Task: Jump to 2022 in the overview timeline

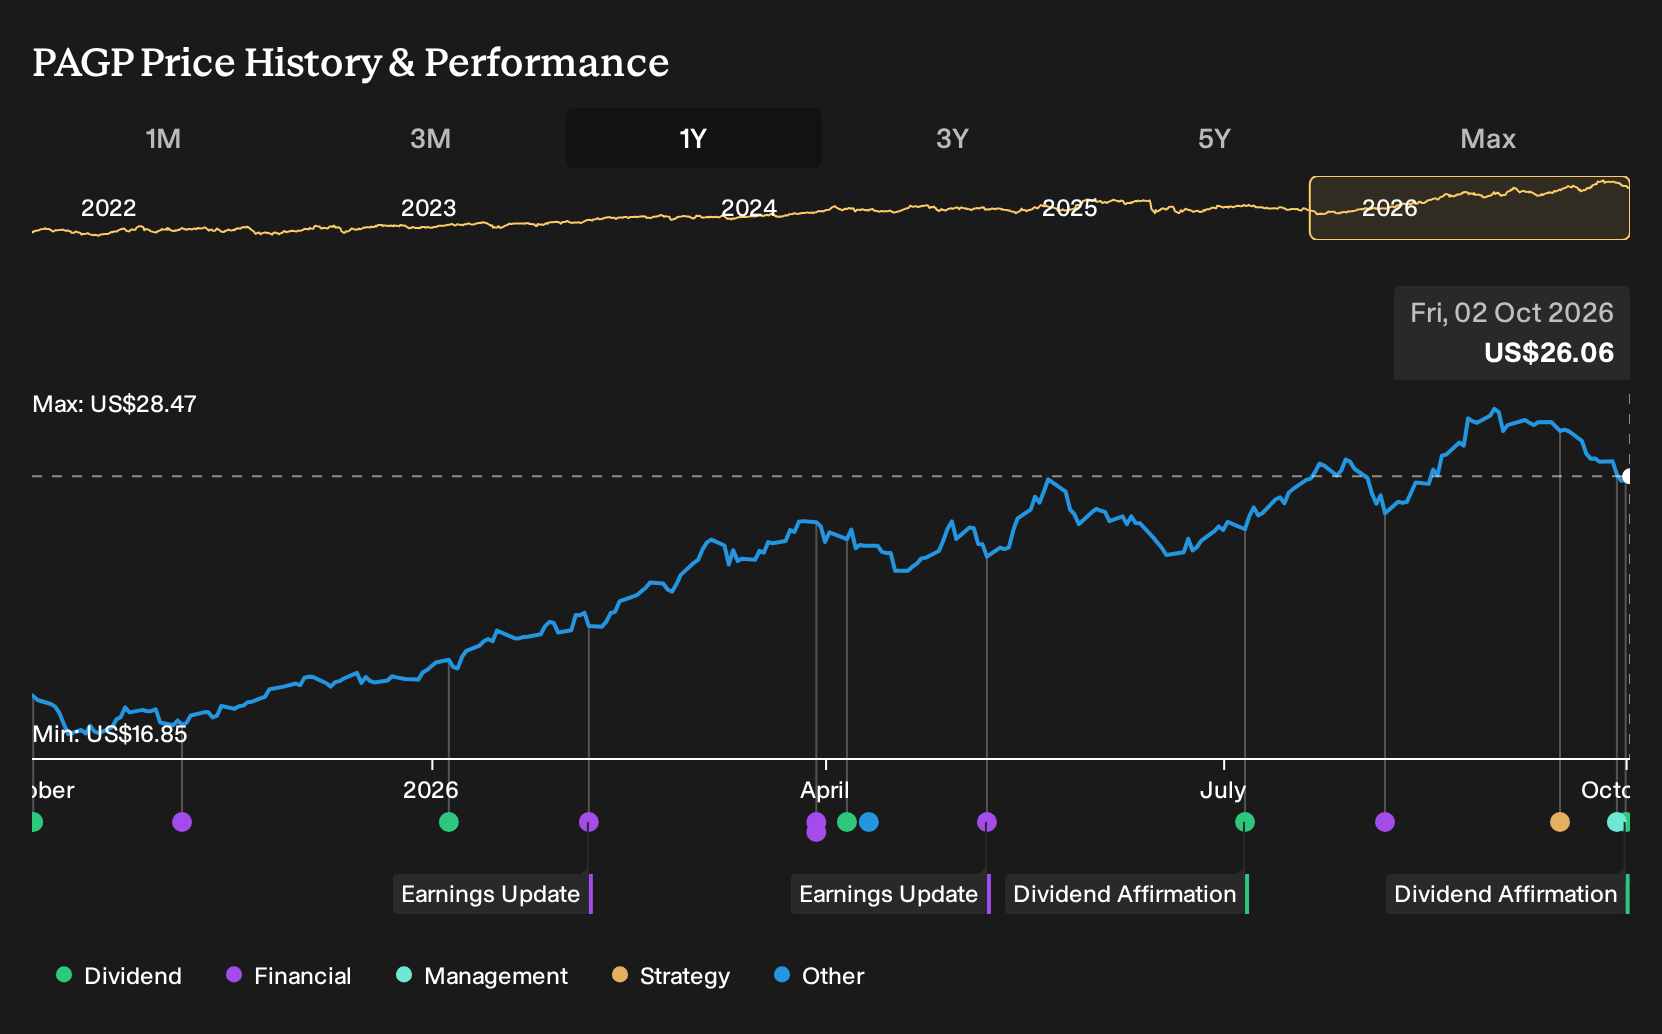Action: tap(108, 208)
